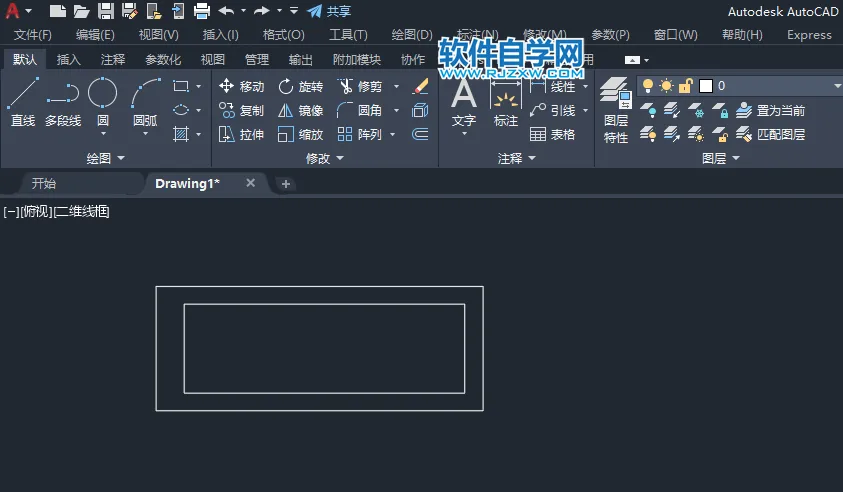Image resolution: width=843 pixels, height=492 pixels.
Task: Switch to the Output (输出) ribbon tab
Action: (x=301, y=60)
